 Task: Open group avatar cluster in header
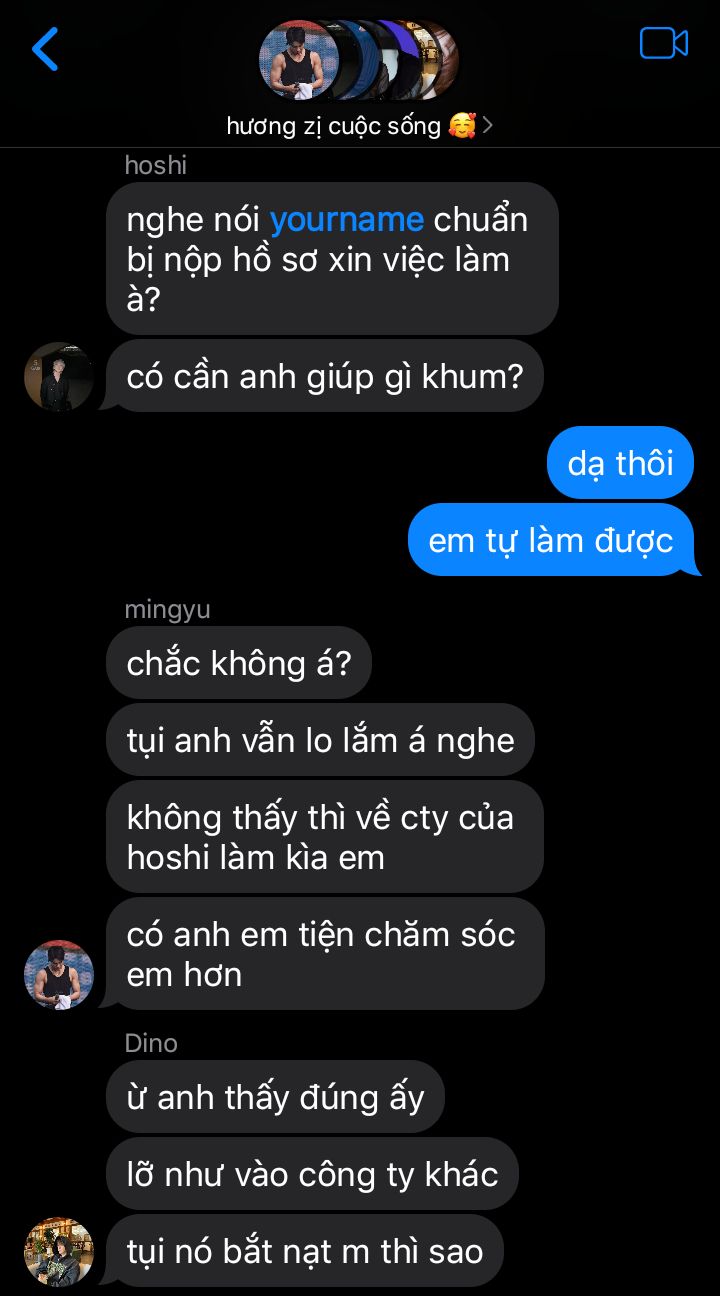[x=358, y=60]
